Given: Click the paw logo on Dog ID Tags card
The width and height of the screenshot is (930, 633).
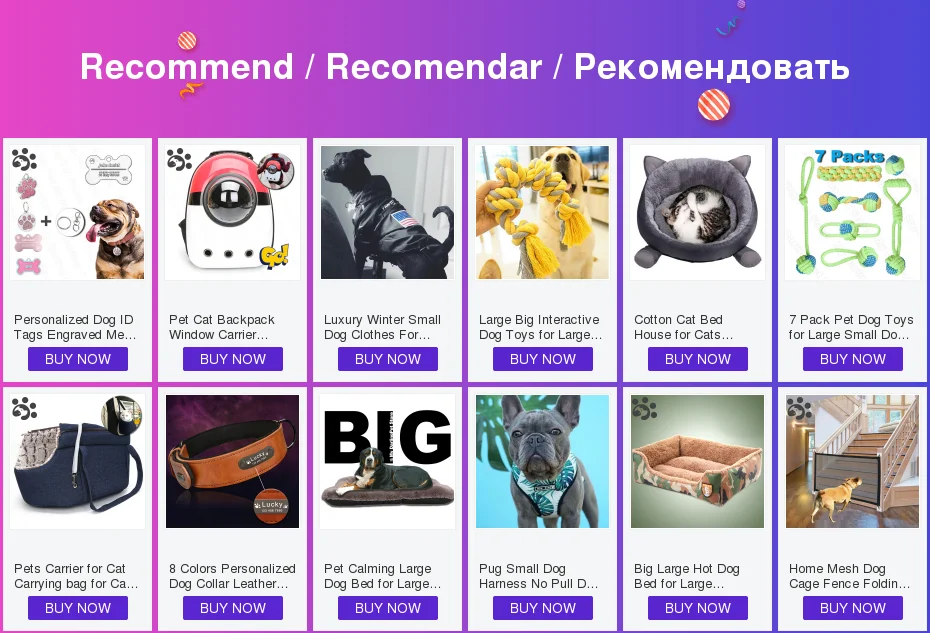Looking at the screenshot, I should (24, 160).
